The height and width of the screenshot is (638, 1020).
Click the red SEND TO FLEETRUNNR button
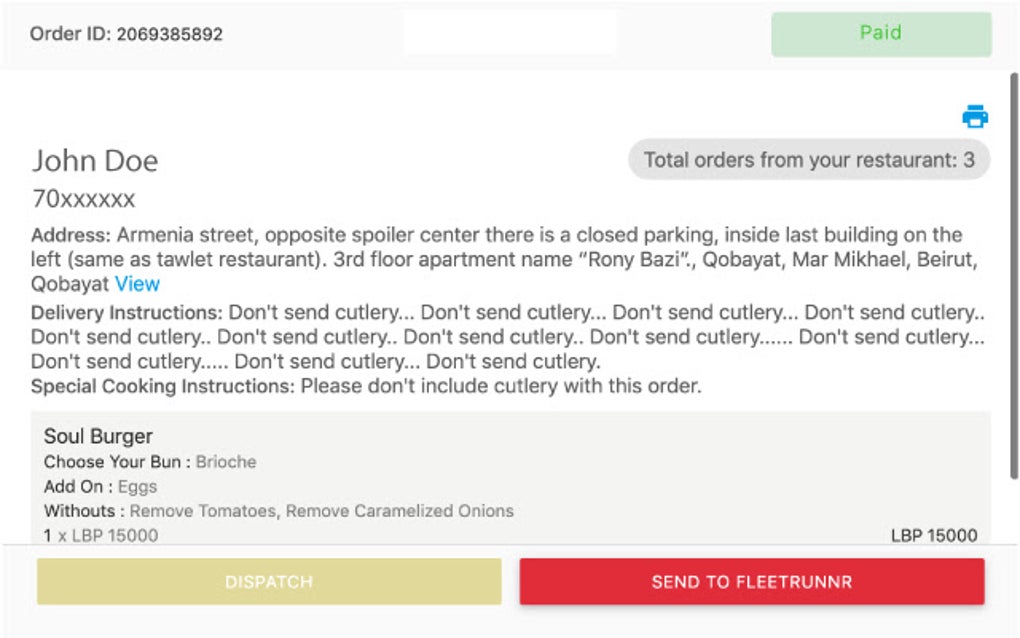(x=751, y=582)
